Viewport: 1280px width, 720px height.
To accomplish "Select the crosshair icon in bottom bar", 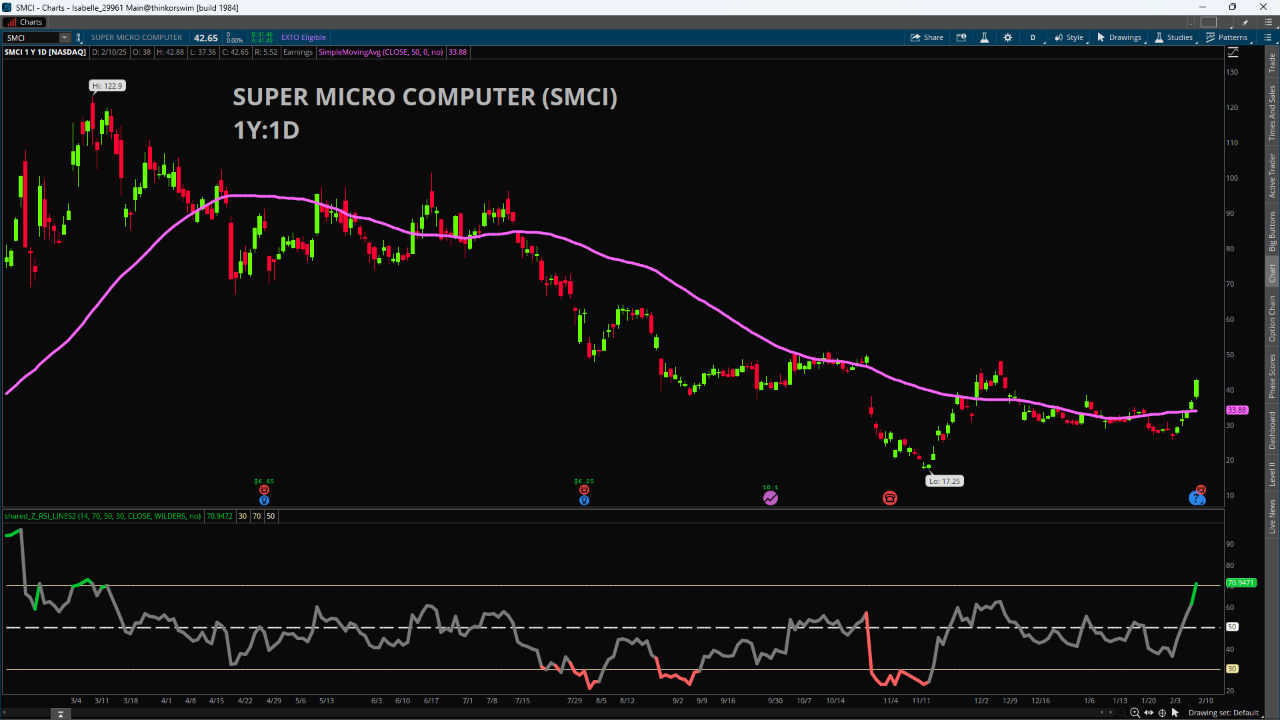I will tap(1162, 713).
